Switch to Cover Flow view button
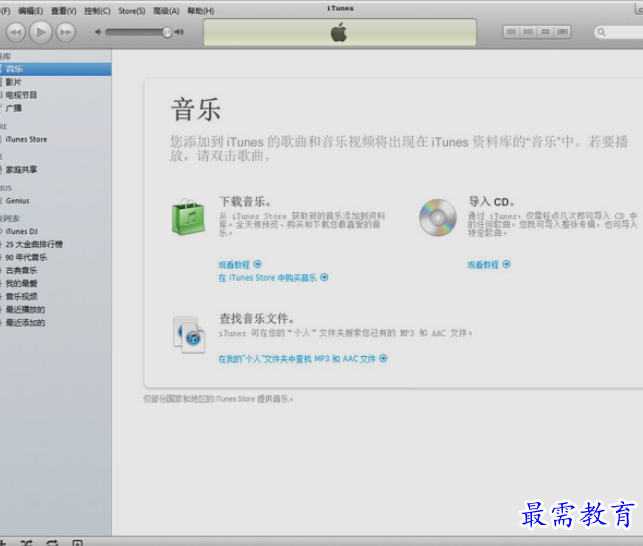Image resolution: width=643 pixels, height=546 pixels. 562,32
